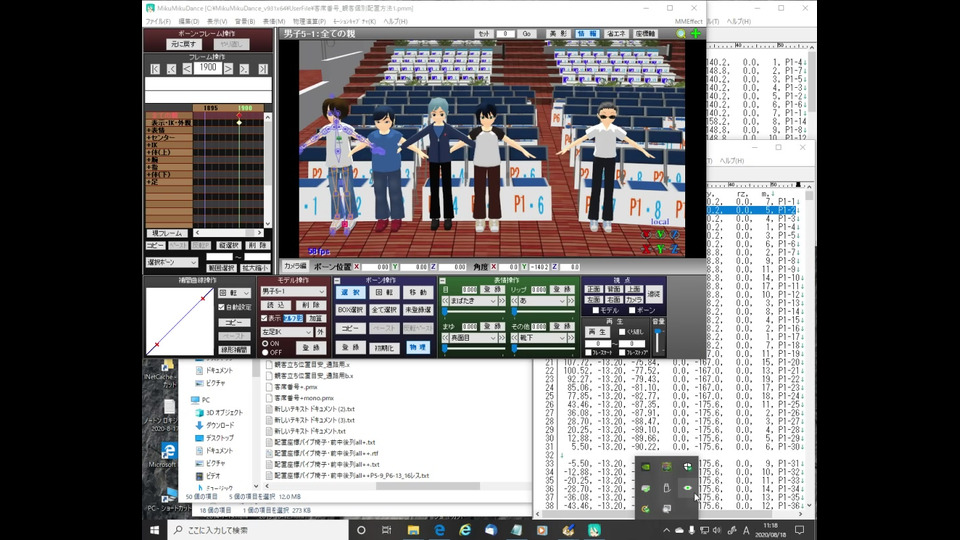
Task: Jump to last frame button
Action: tap(263, 69)
